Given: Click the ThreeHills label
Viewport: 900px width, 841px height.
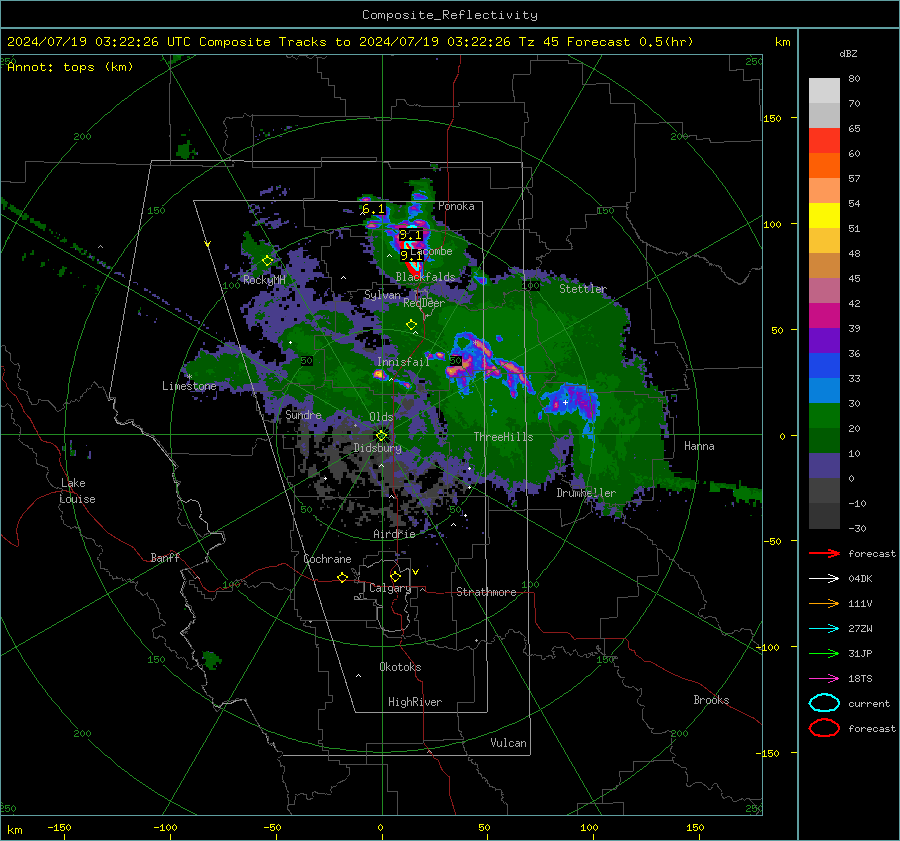Looking at the screenshot, I should coord(503,437).
